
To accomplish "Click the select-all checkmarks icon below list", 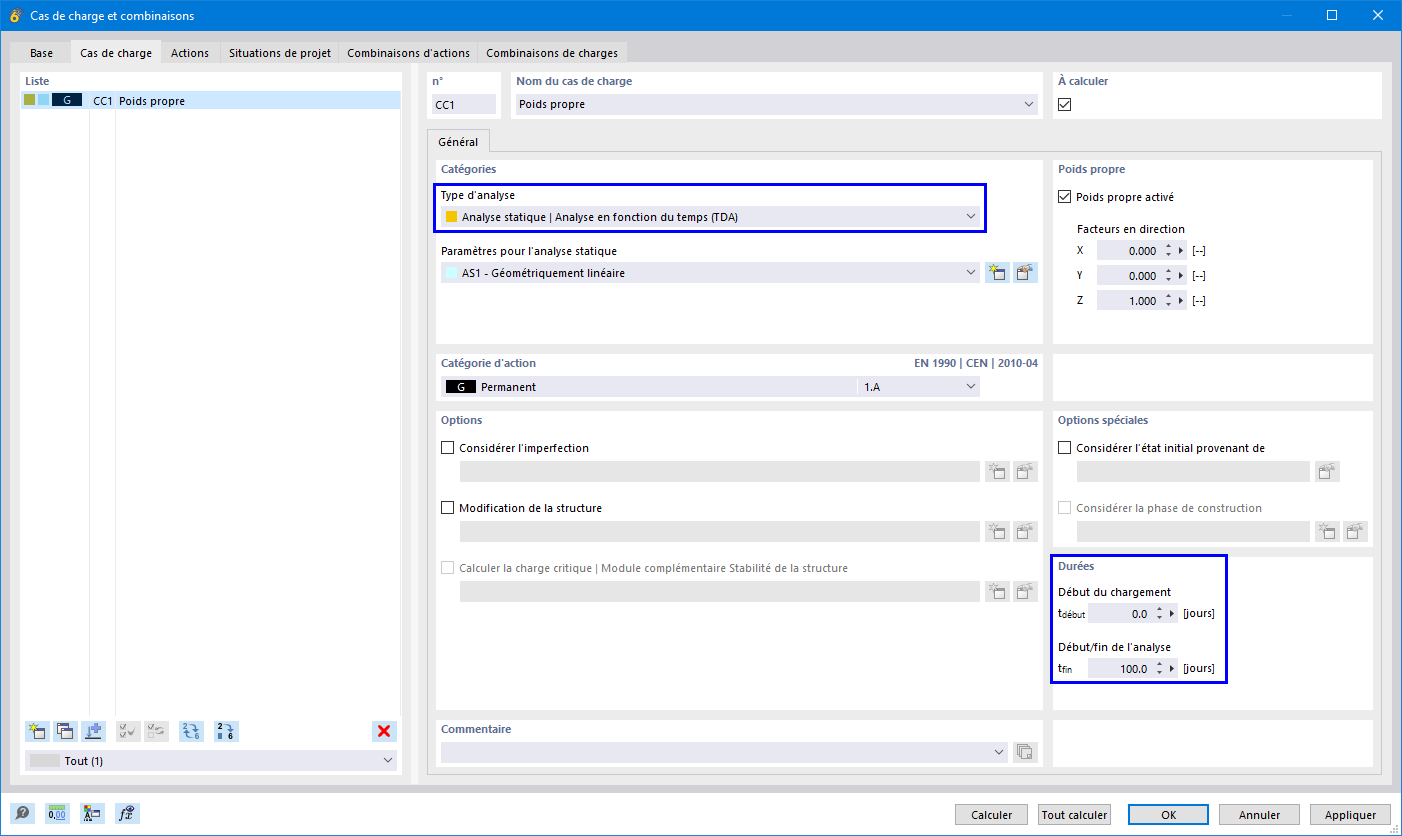I will click(128, 731).
